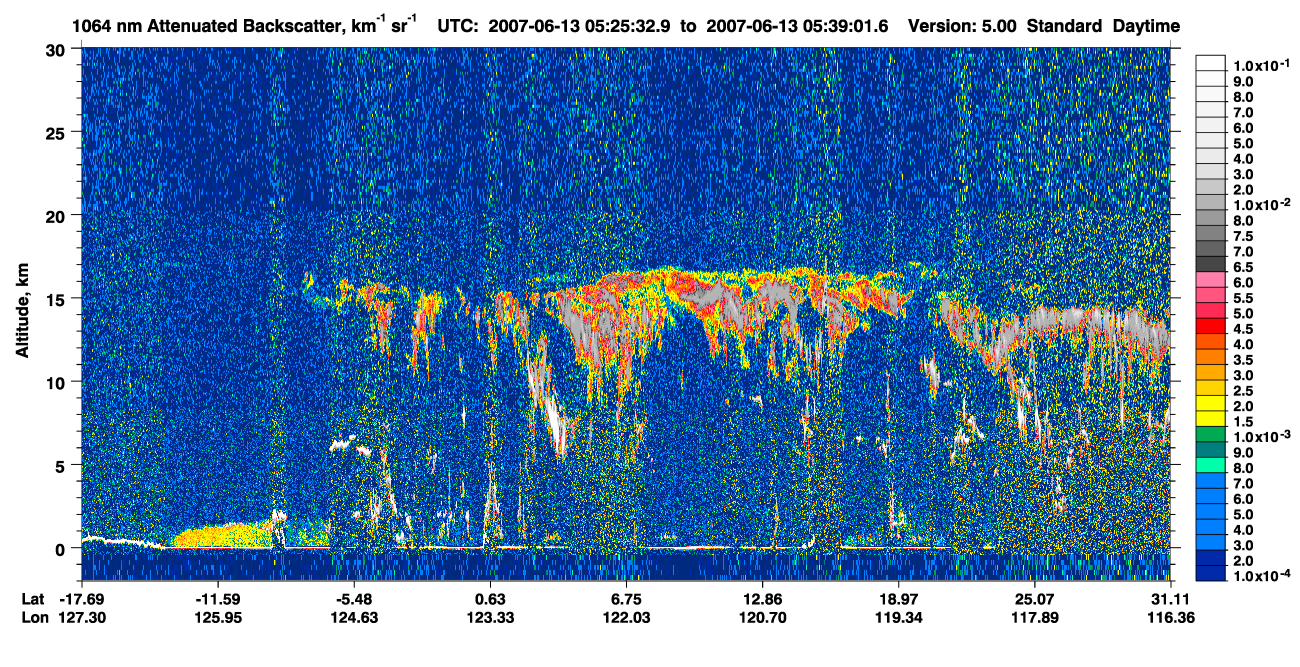The width and height of the screenshot is (1300, 667).
Task: Click the colorbar value 3.5
Action: point(1244,360)
